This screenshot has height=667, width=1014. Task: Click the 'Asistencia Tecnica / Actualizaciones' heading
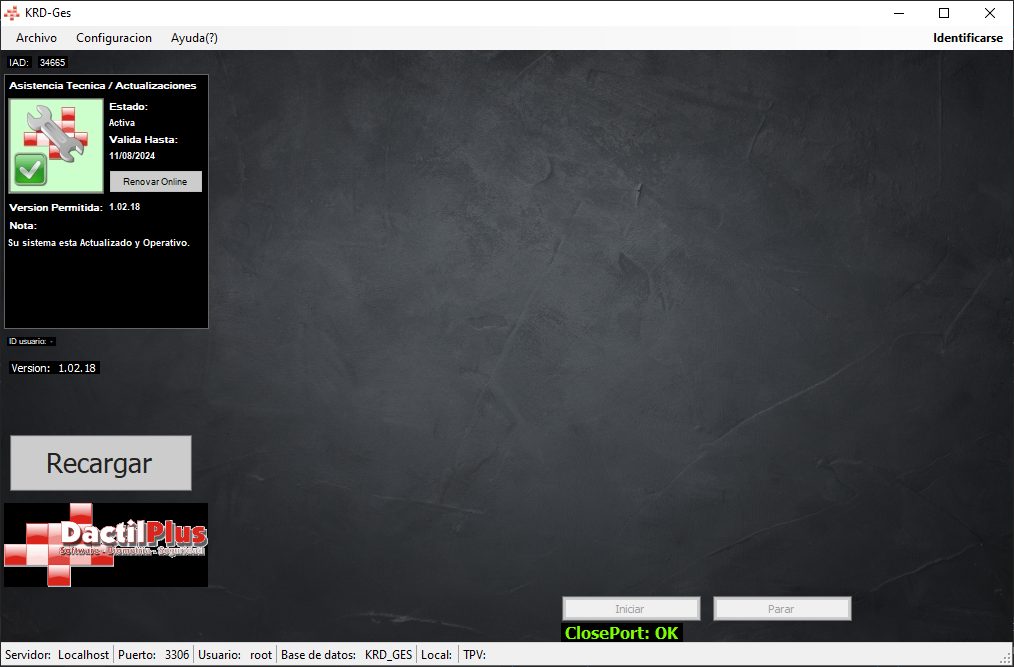click(x=103, y=85)
